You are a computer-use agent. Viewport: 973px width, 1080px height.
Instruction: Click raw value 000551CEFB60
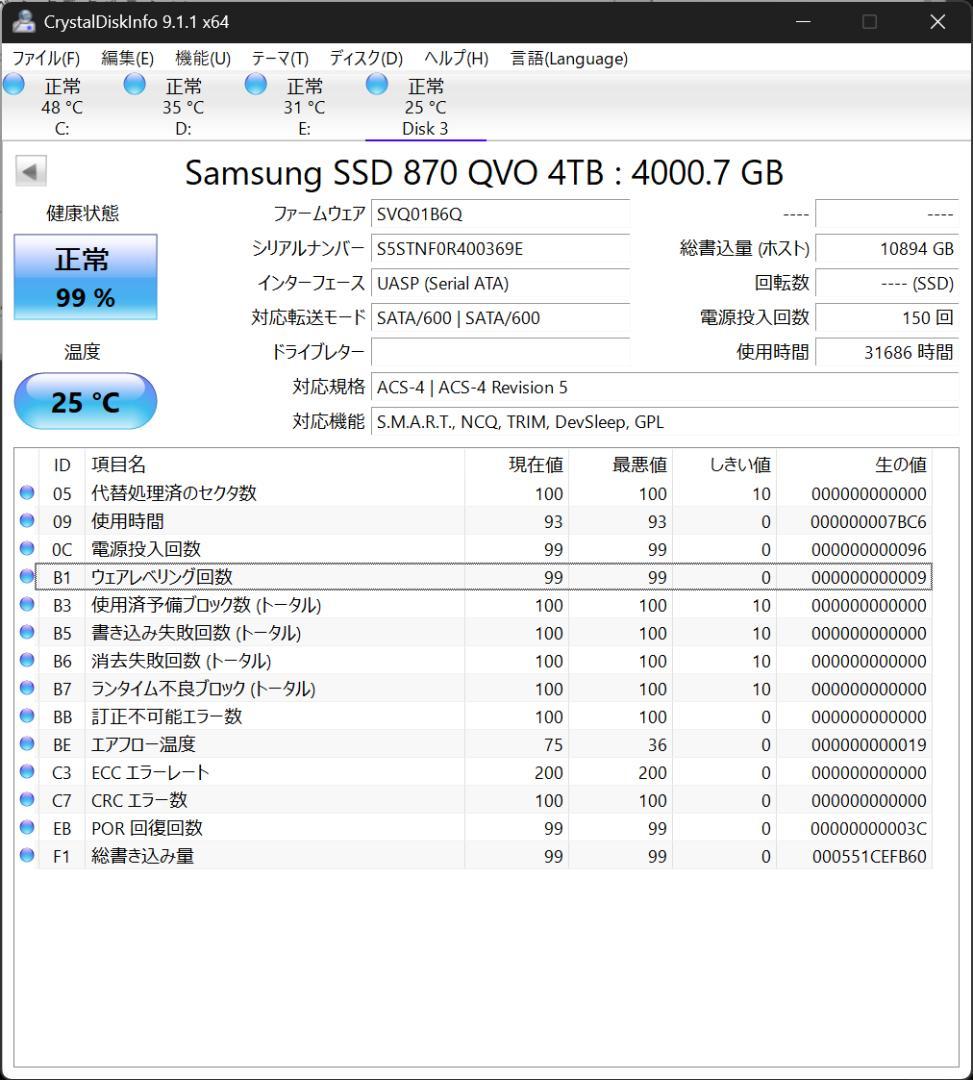(869, 856)
